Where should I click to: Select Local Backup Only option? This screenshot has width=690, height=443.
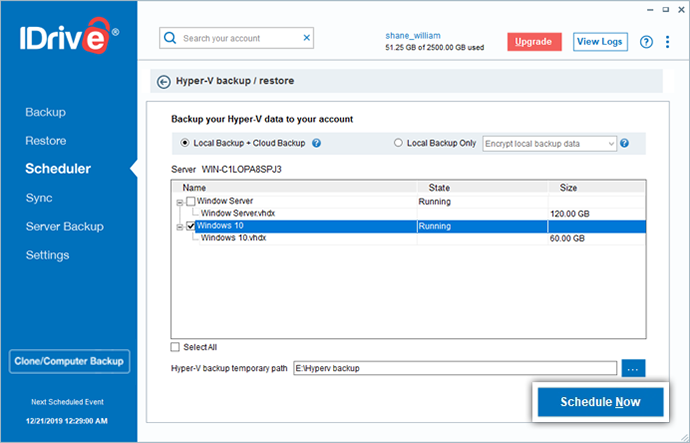coord(398,143)
